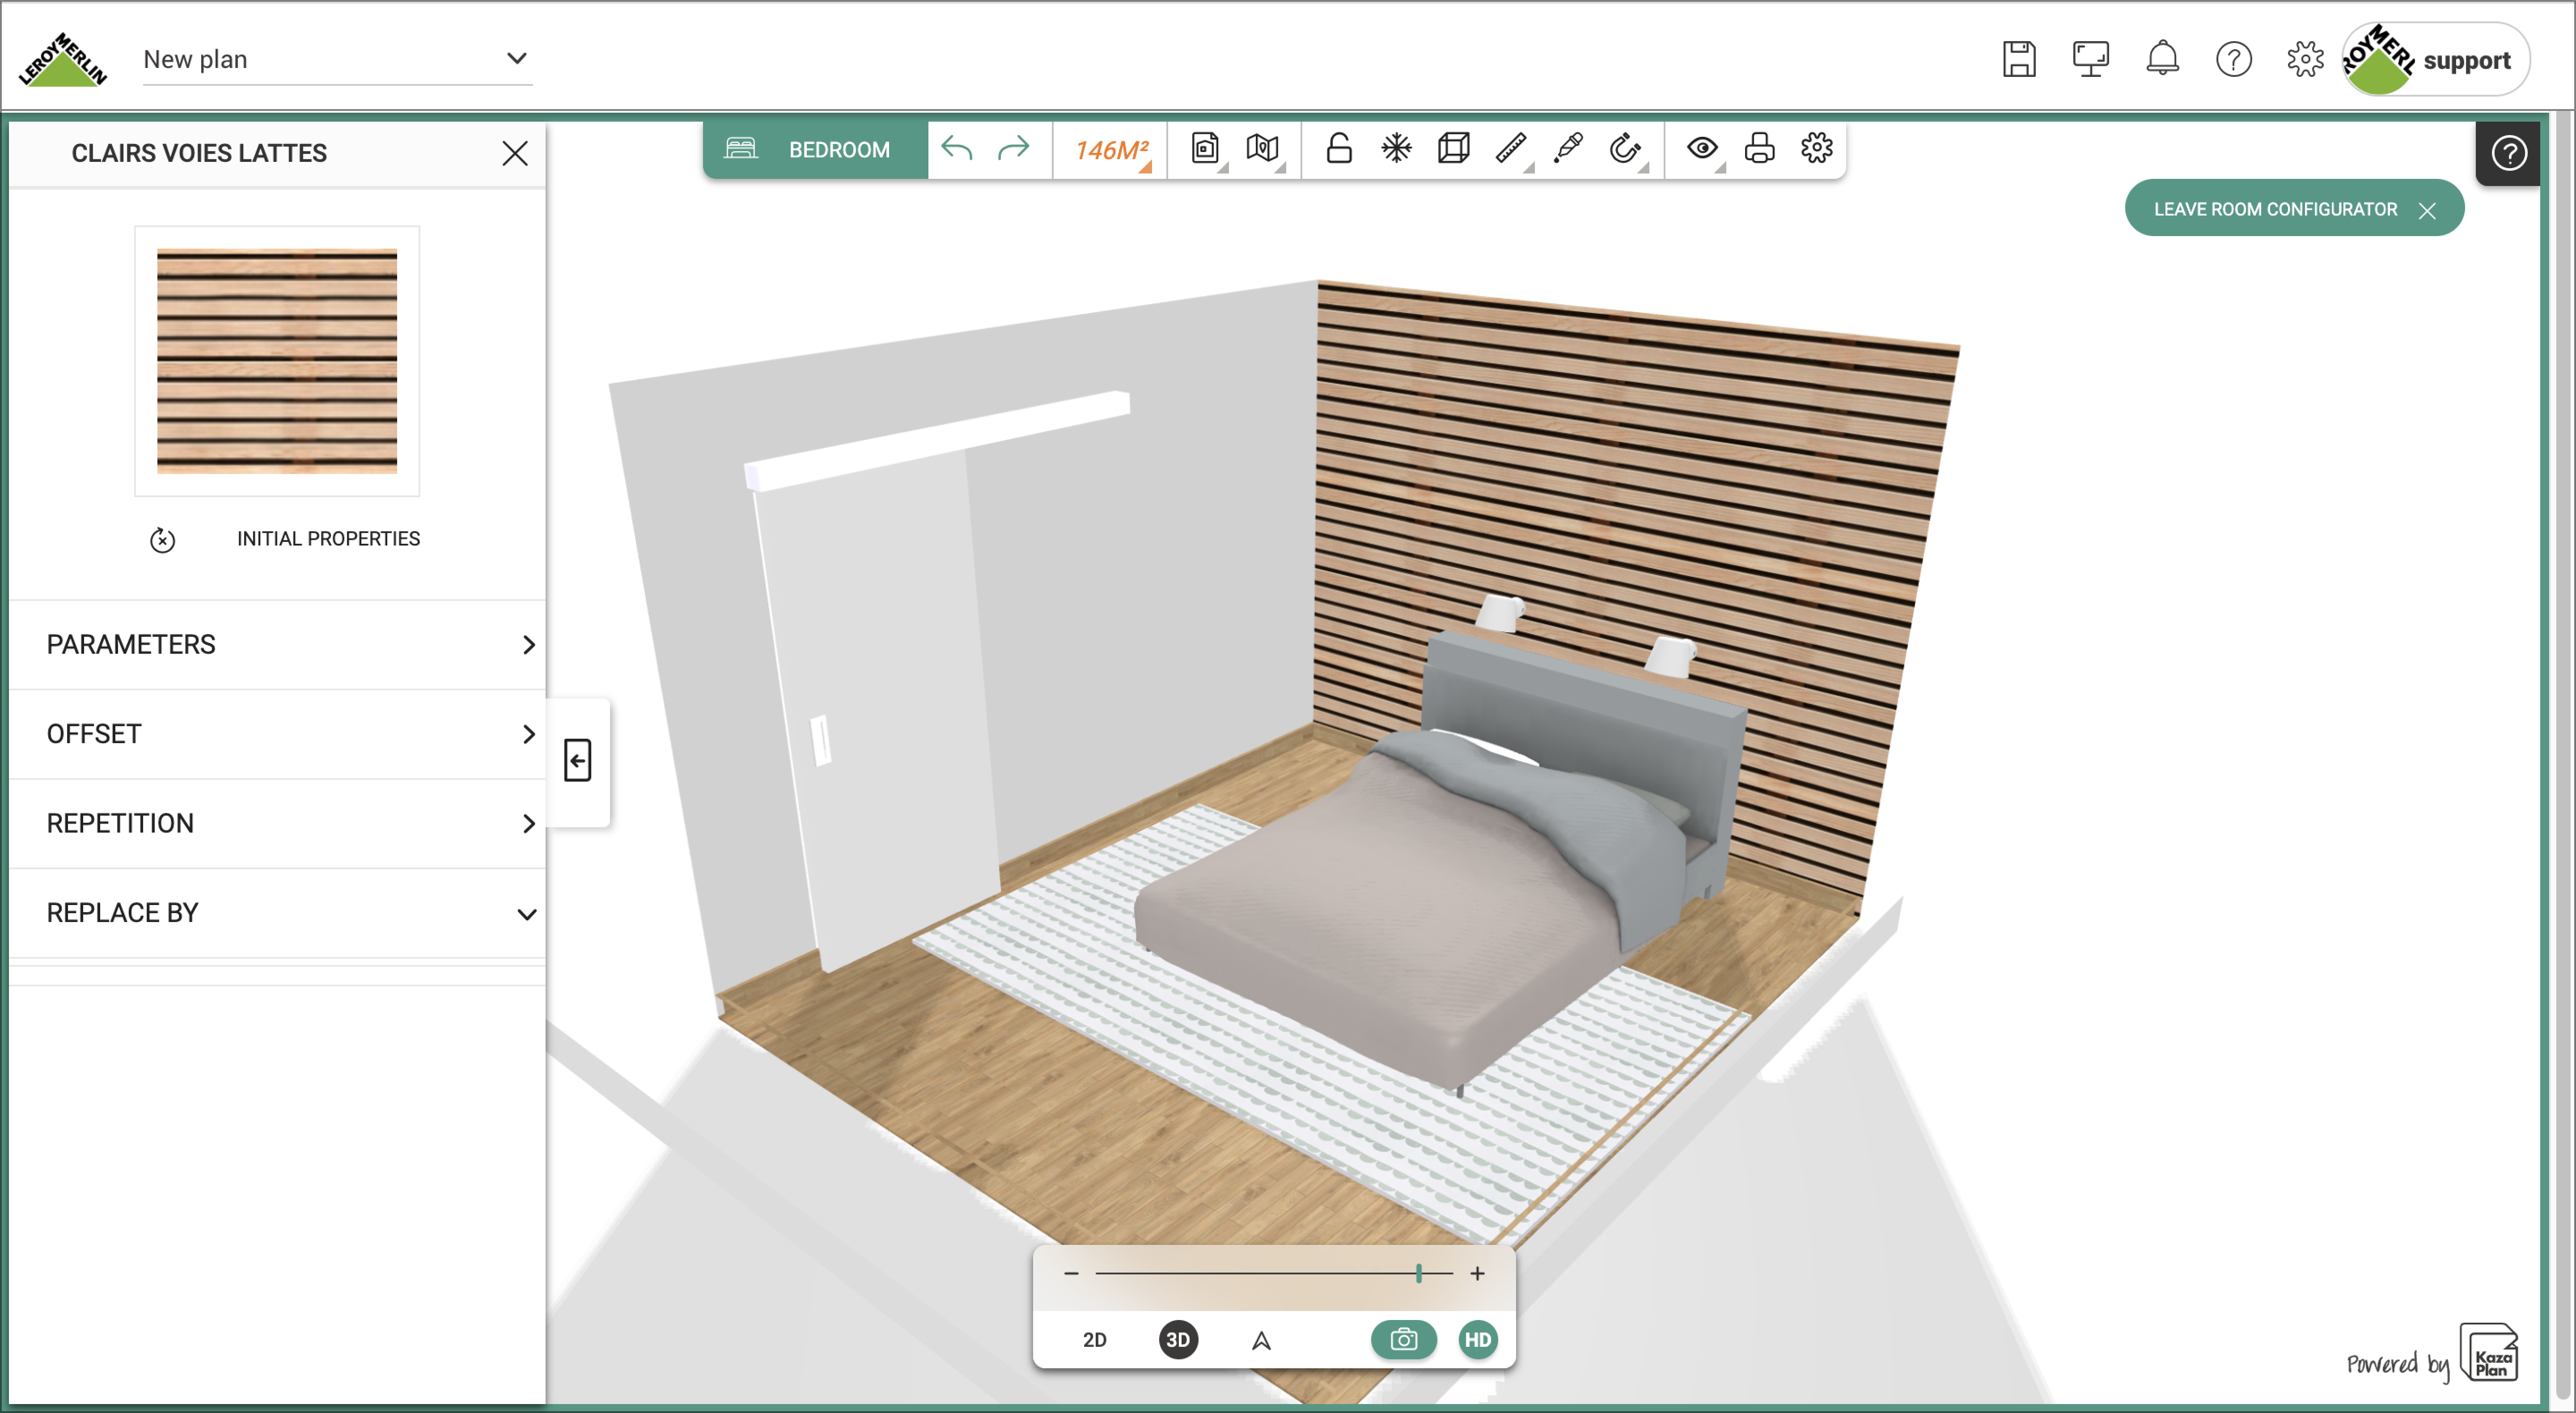Open the New plan dropdown
The height and width of the screenshot is (1413, 2576).
337,59
